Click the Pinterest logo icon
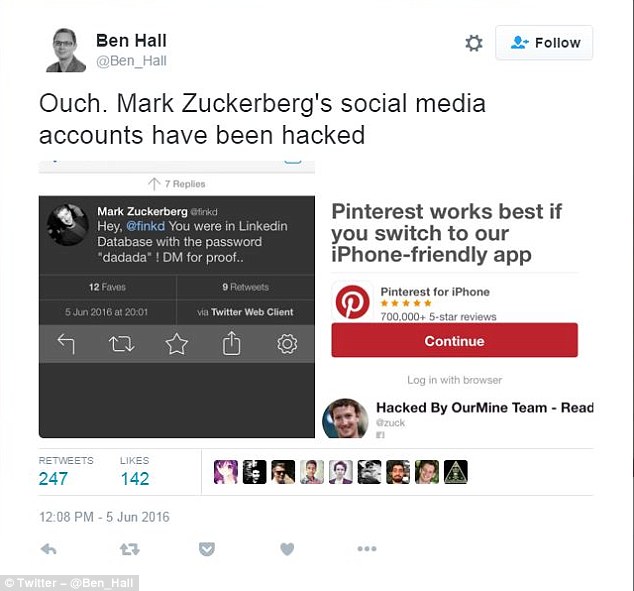Viewport: 634px width, 591px height. pyautogui.click(x=352, y=301)
